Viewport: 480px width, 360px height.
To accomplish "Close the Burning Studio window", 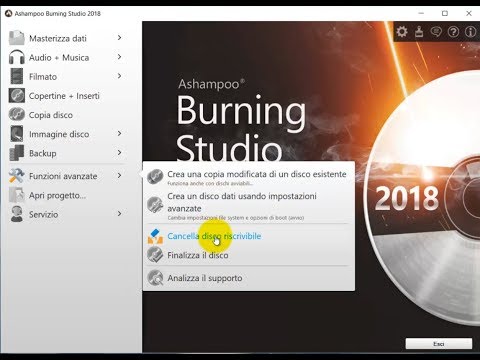I will pyautogui.click(x=469, y=13).
